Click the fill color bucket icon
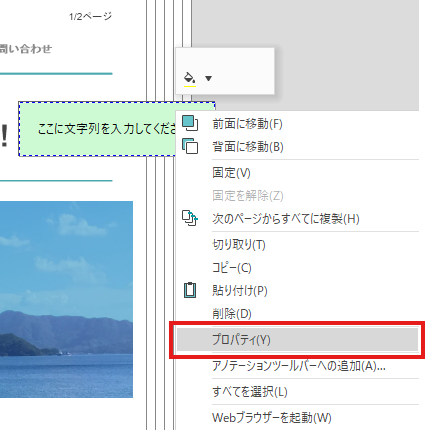 (190, 79)
